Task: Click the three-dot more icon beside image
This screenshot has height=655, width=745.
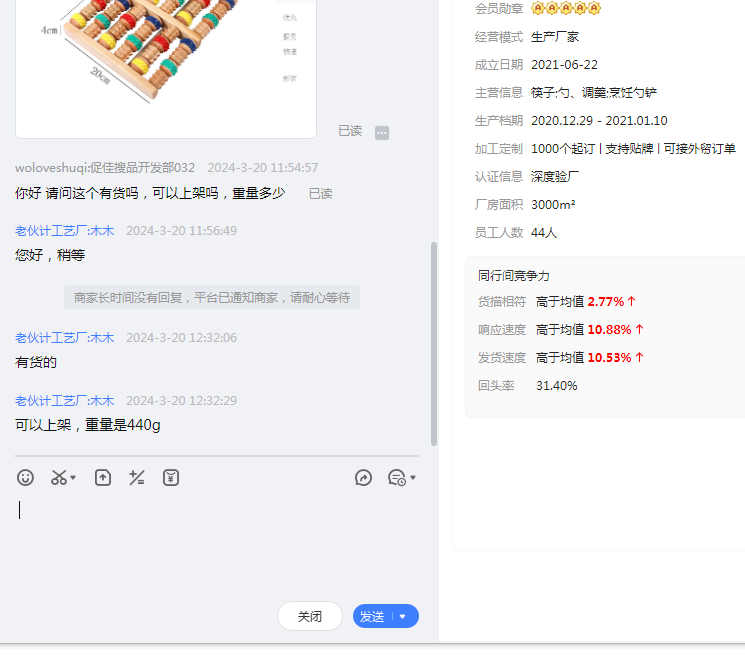Action: click(382, 133)
